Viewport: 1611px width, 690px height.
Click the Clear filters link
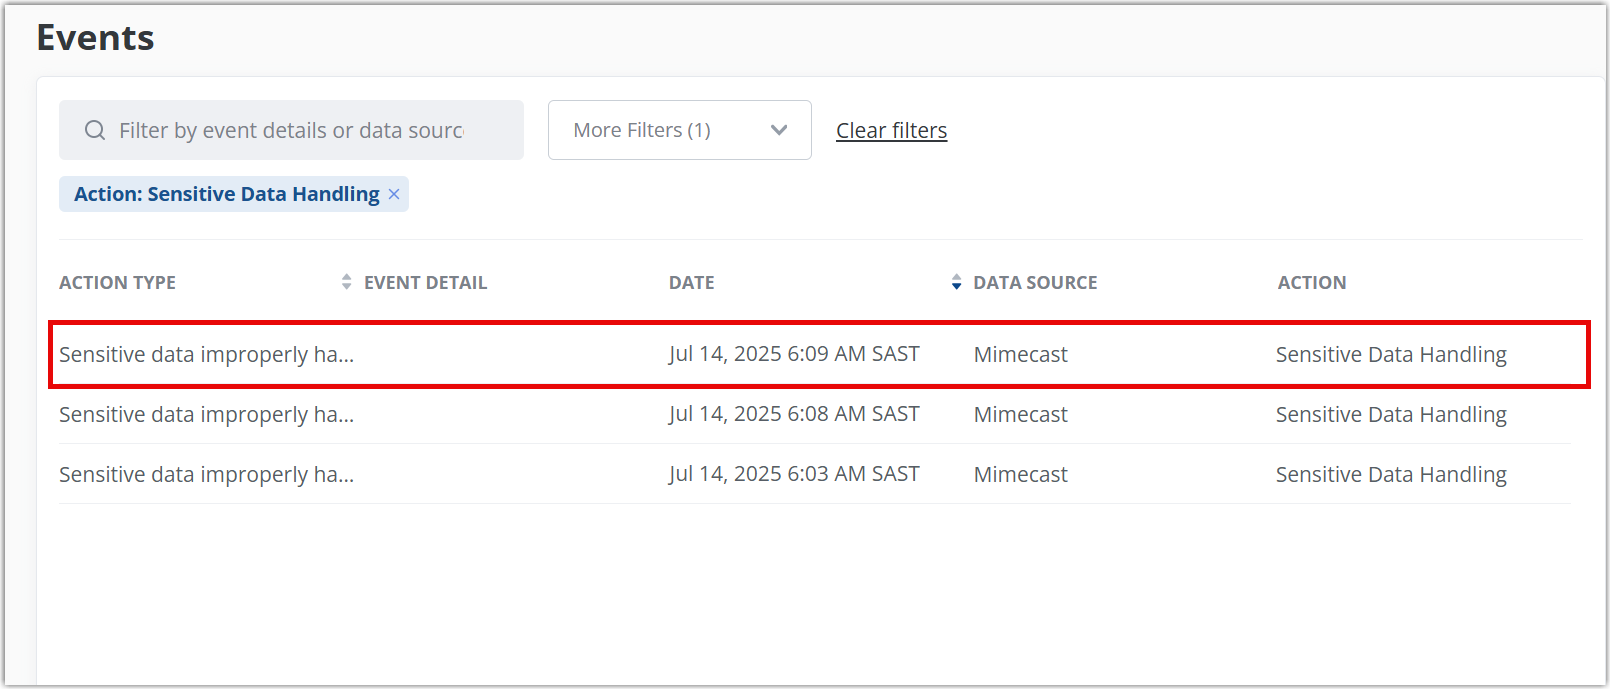[891, 130]
